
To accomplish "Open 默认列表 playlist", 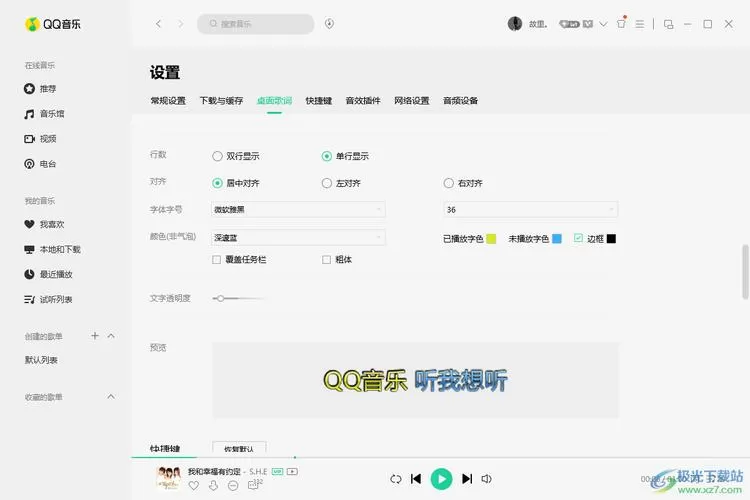I will (x=41, y=360).
